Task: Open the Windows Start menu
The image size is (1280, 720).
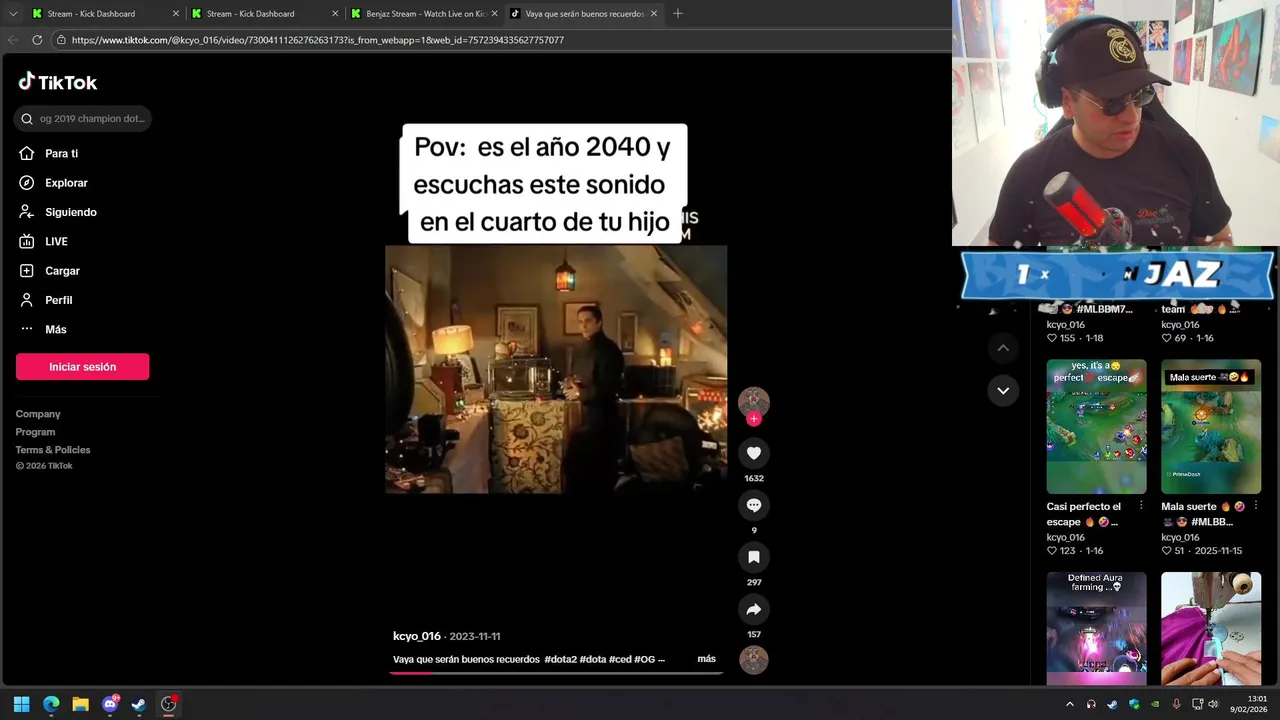Action: (22, 704)
